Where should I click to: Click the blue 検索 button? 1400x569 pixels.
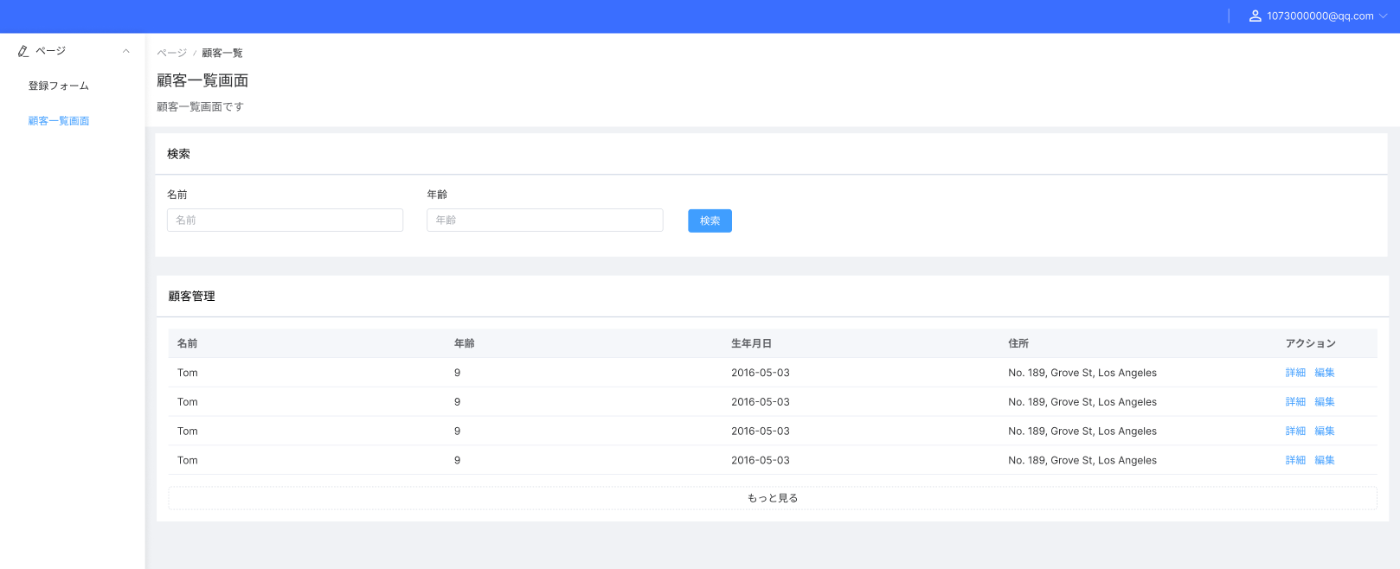pos(710,220)
